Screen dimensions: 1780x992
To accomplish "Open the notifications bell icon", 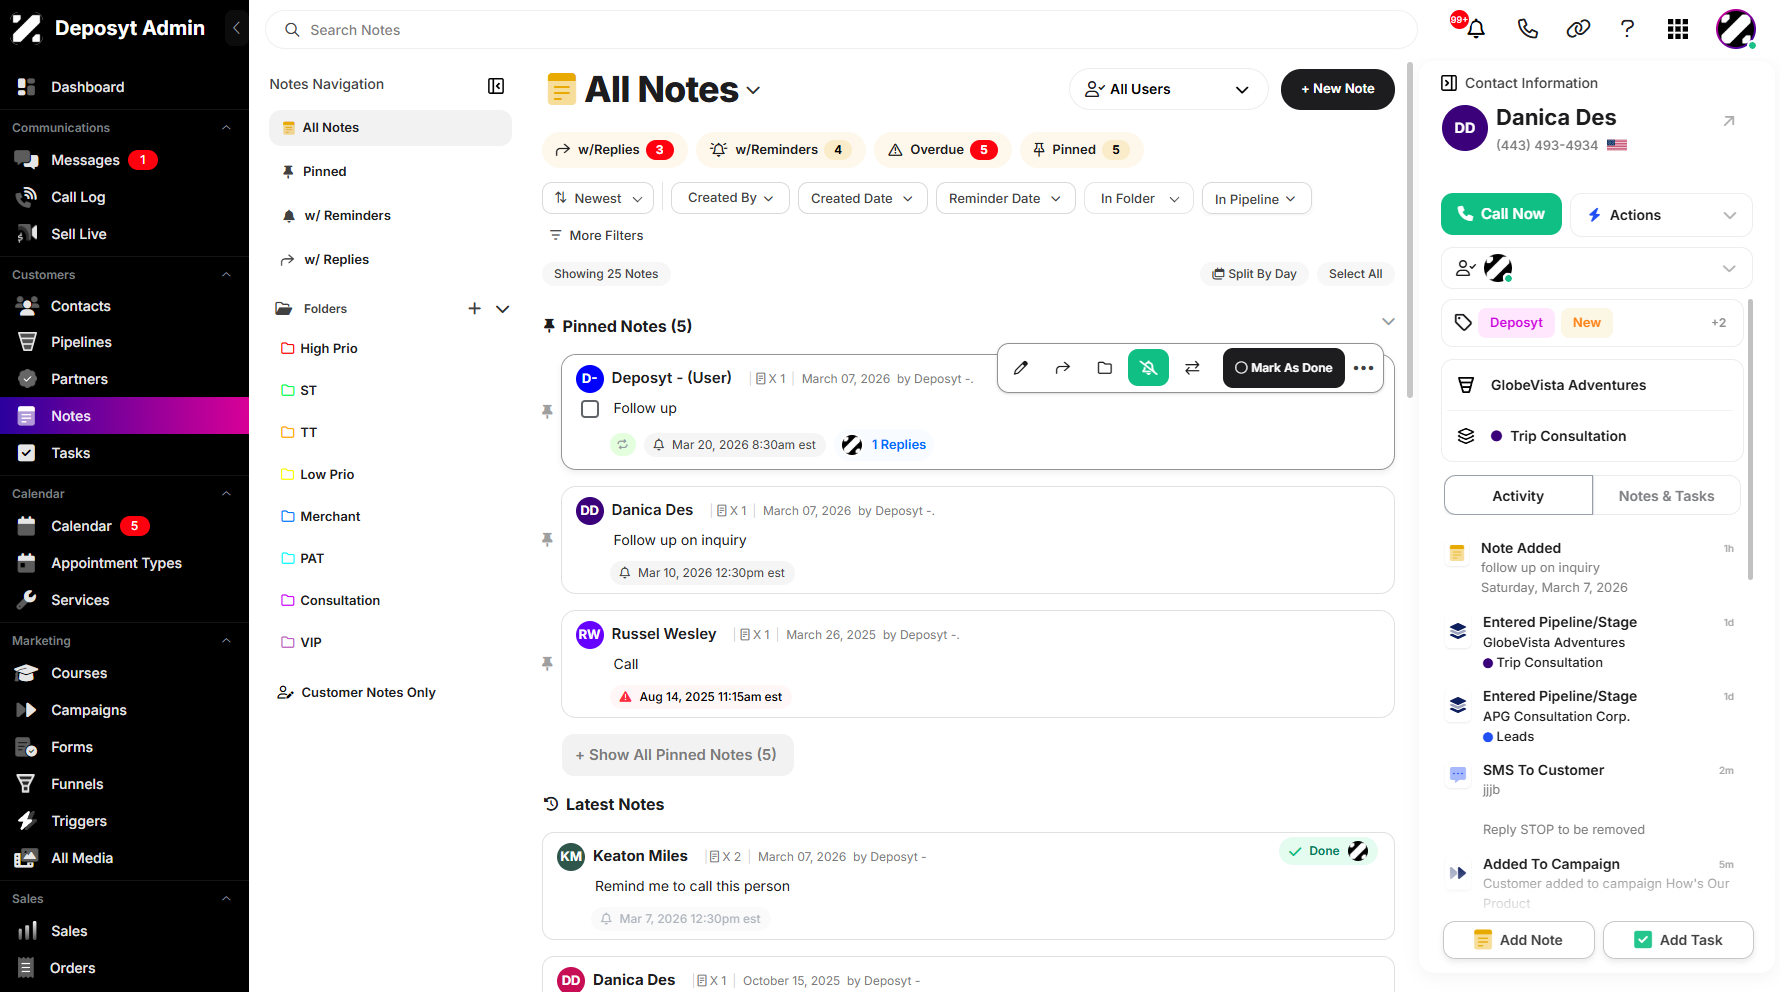I will coord(1476,29).
